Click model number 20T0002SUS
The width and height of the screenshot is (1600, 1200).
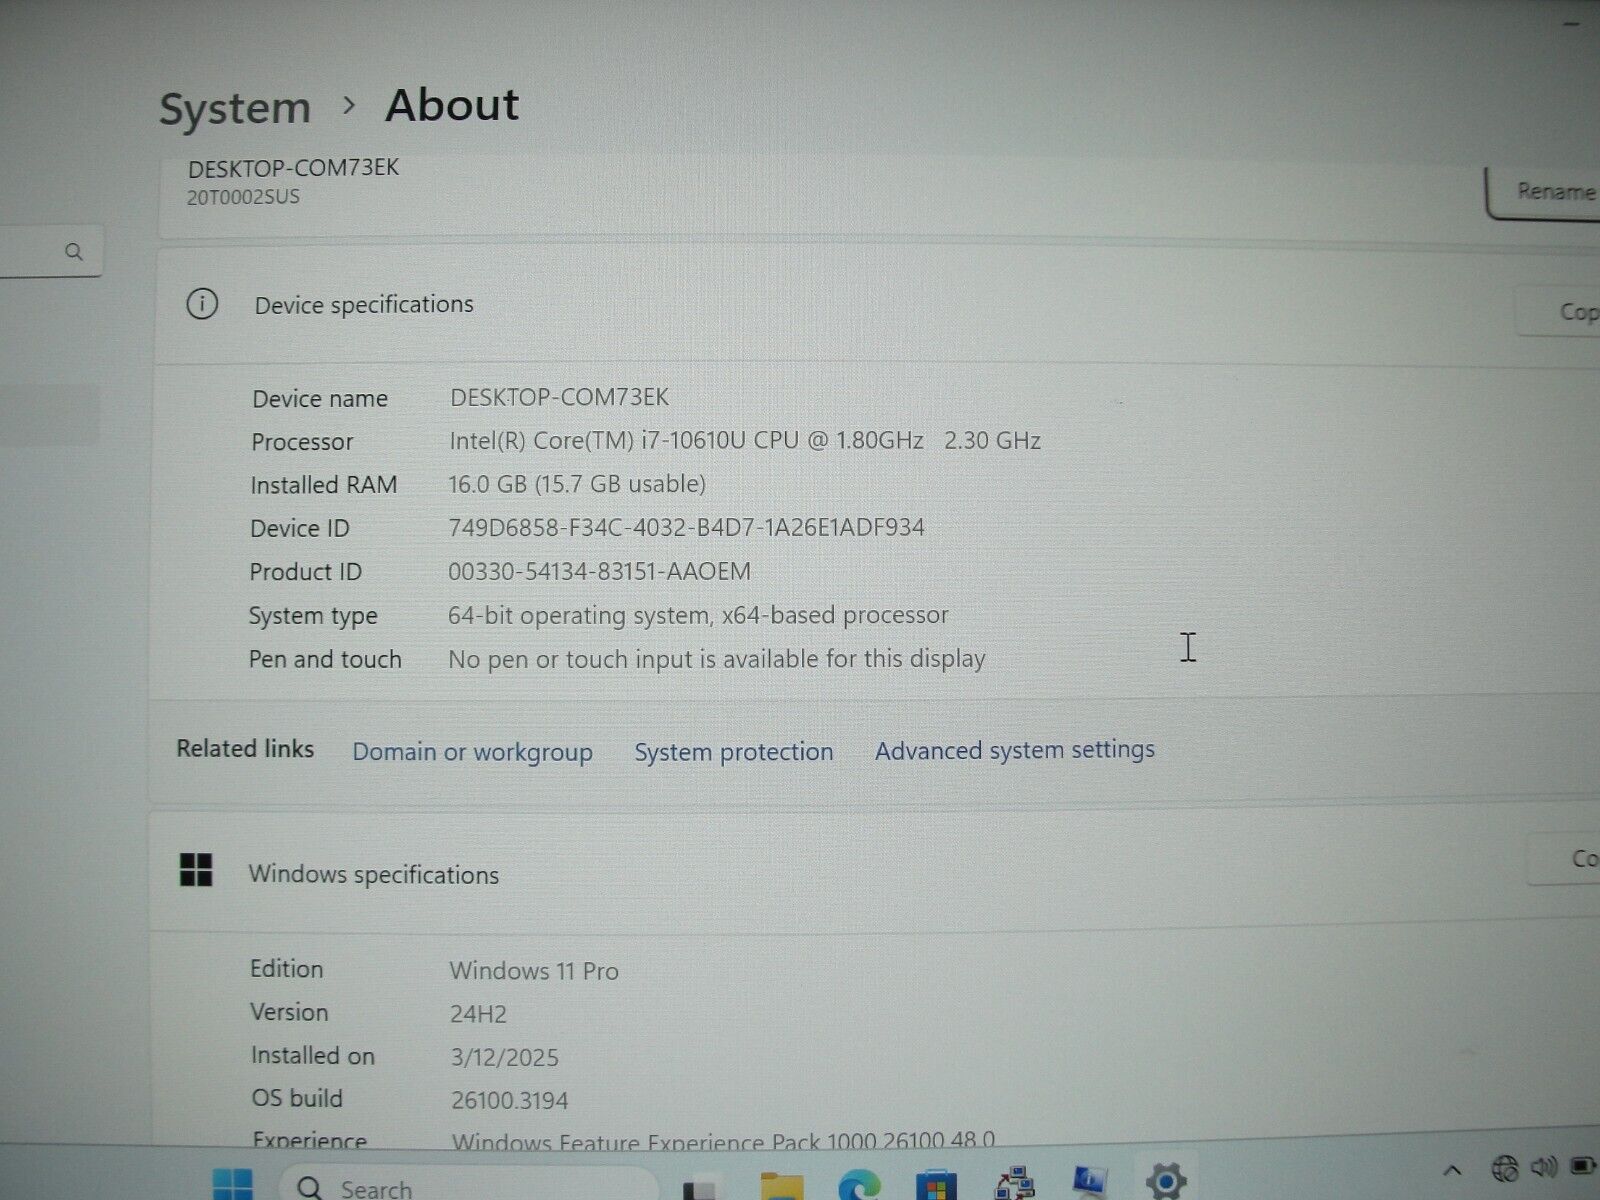243,197
